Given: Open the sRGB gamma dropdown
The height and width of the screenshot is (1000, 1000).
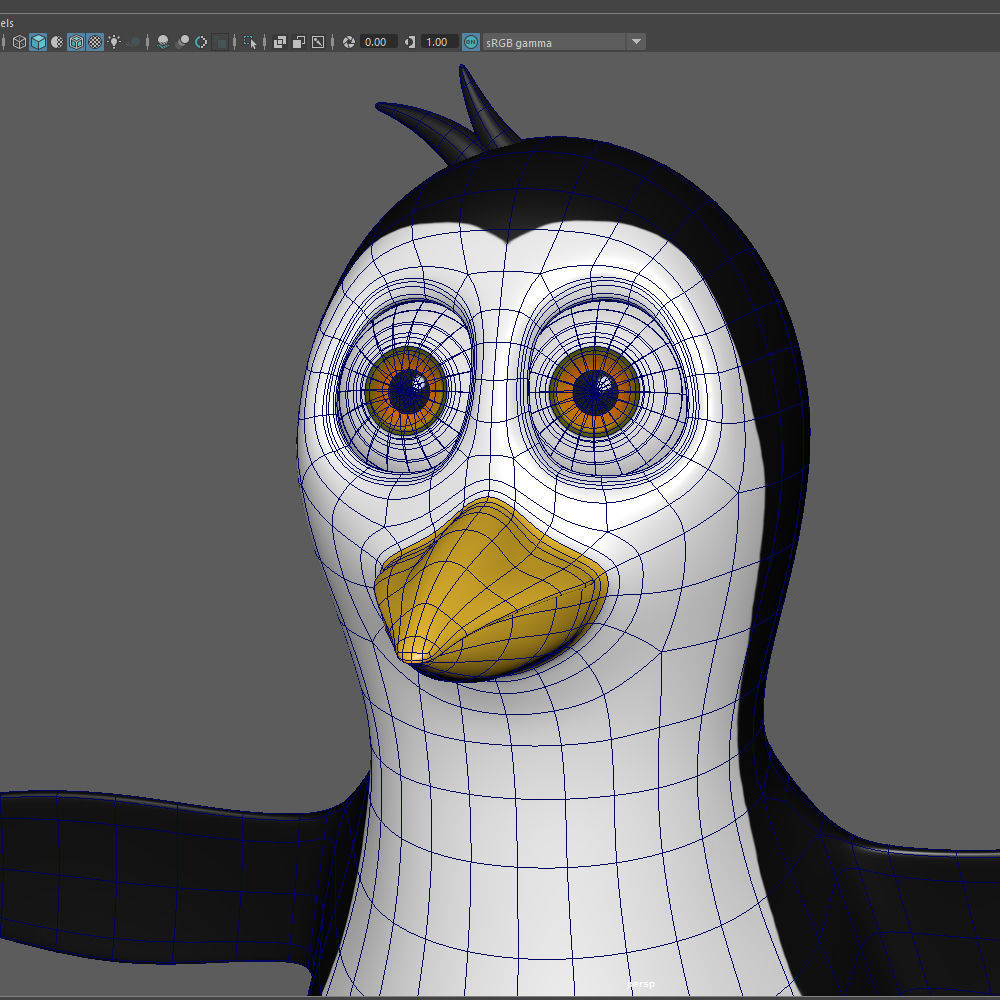Looking at the screenshot, I should point(564,42).
